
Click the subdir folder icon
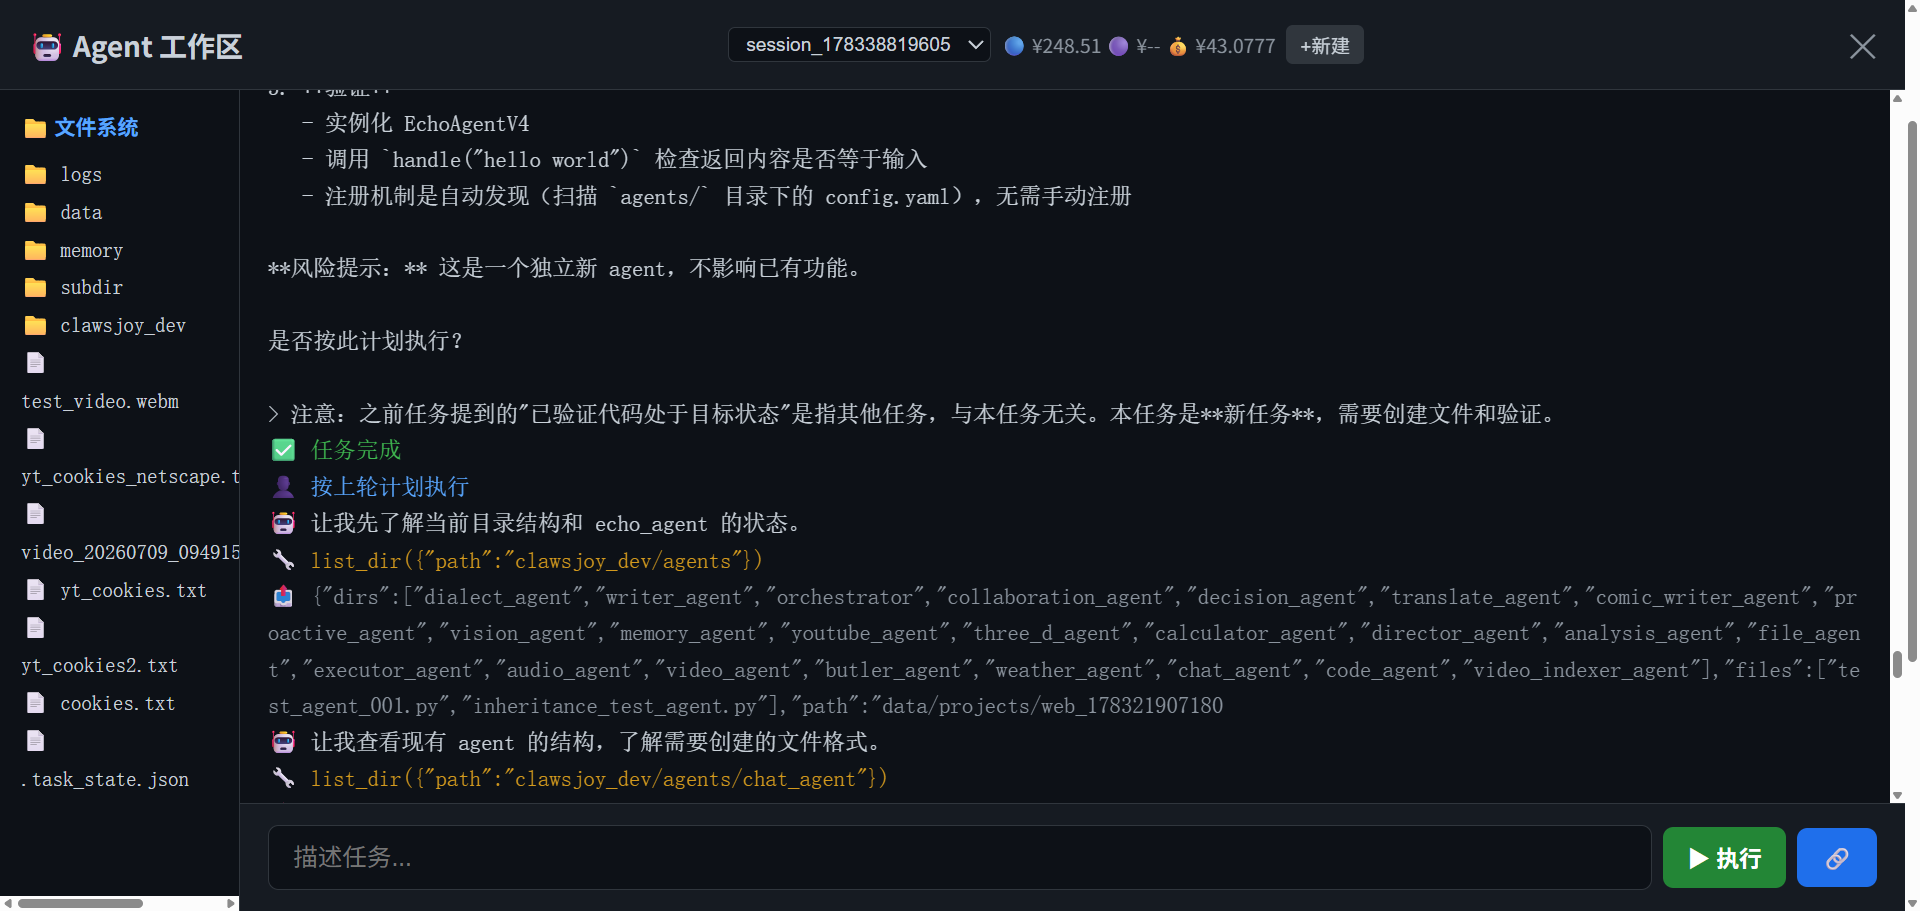click(36, 288)
